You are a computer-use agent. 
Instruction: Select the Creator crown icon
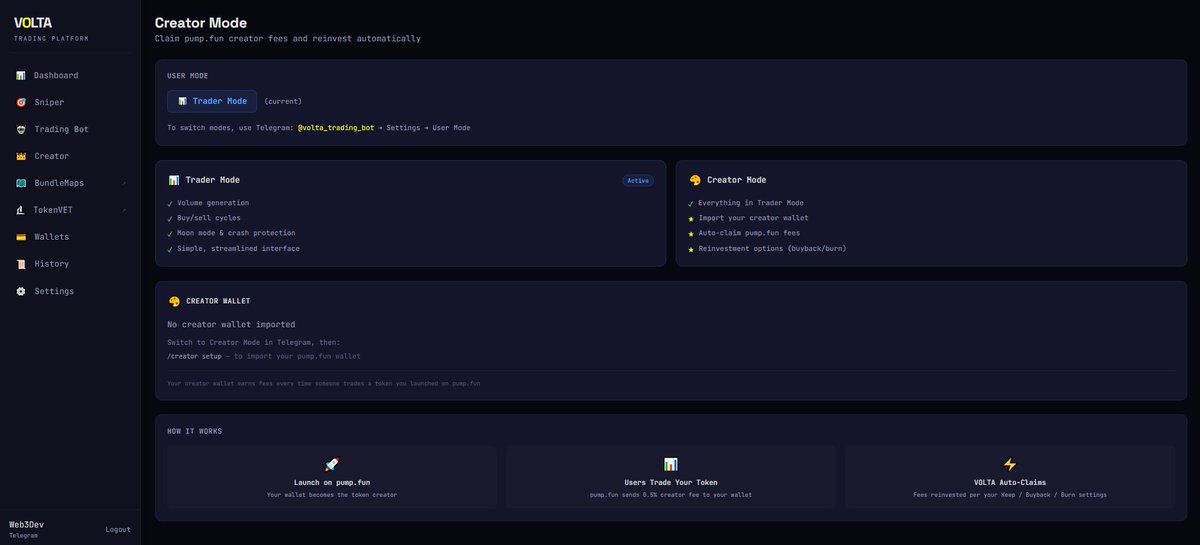click(20, 156)
